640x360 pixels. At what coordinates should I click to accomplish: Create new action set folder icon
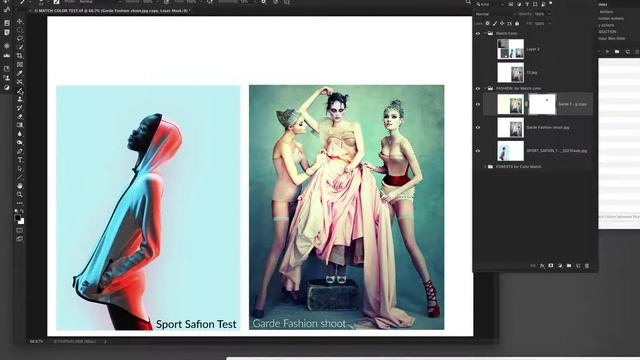click(617, 51)
